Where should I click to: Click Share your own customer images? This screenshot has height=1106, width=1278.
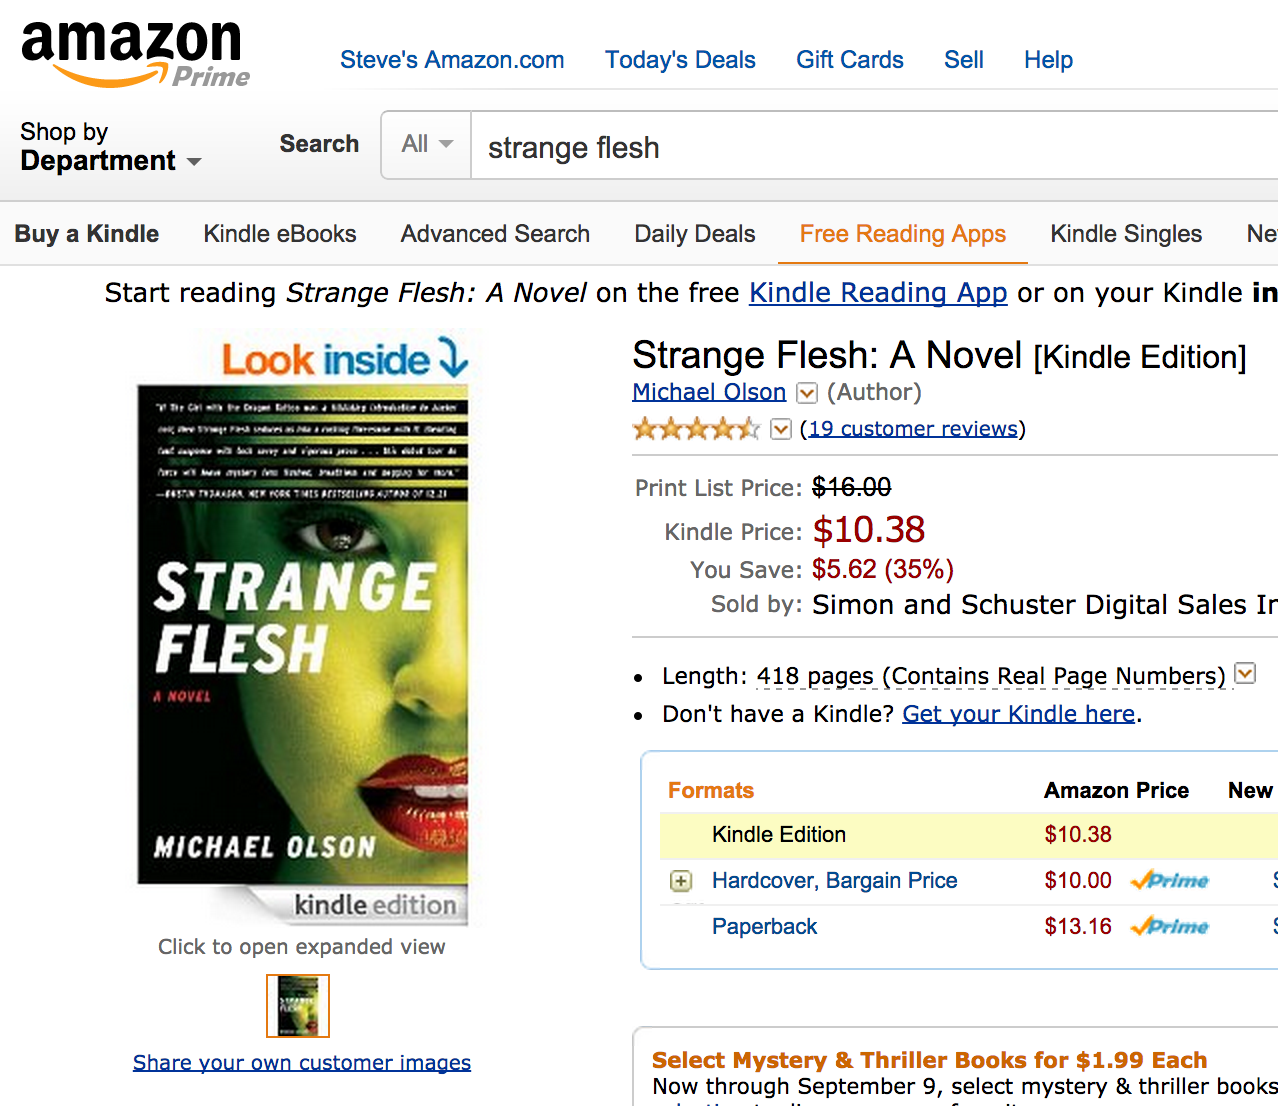pos(302,1063)
